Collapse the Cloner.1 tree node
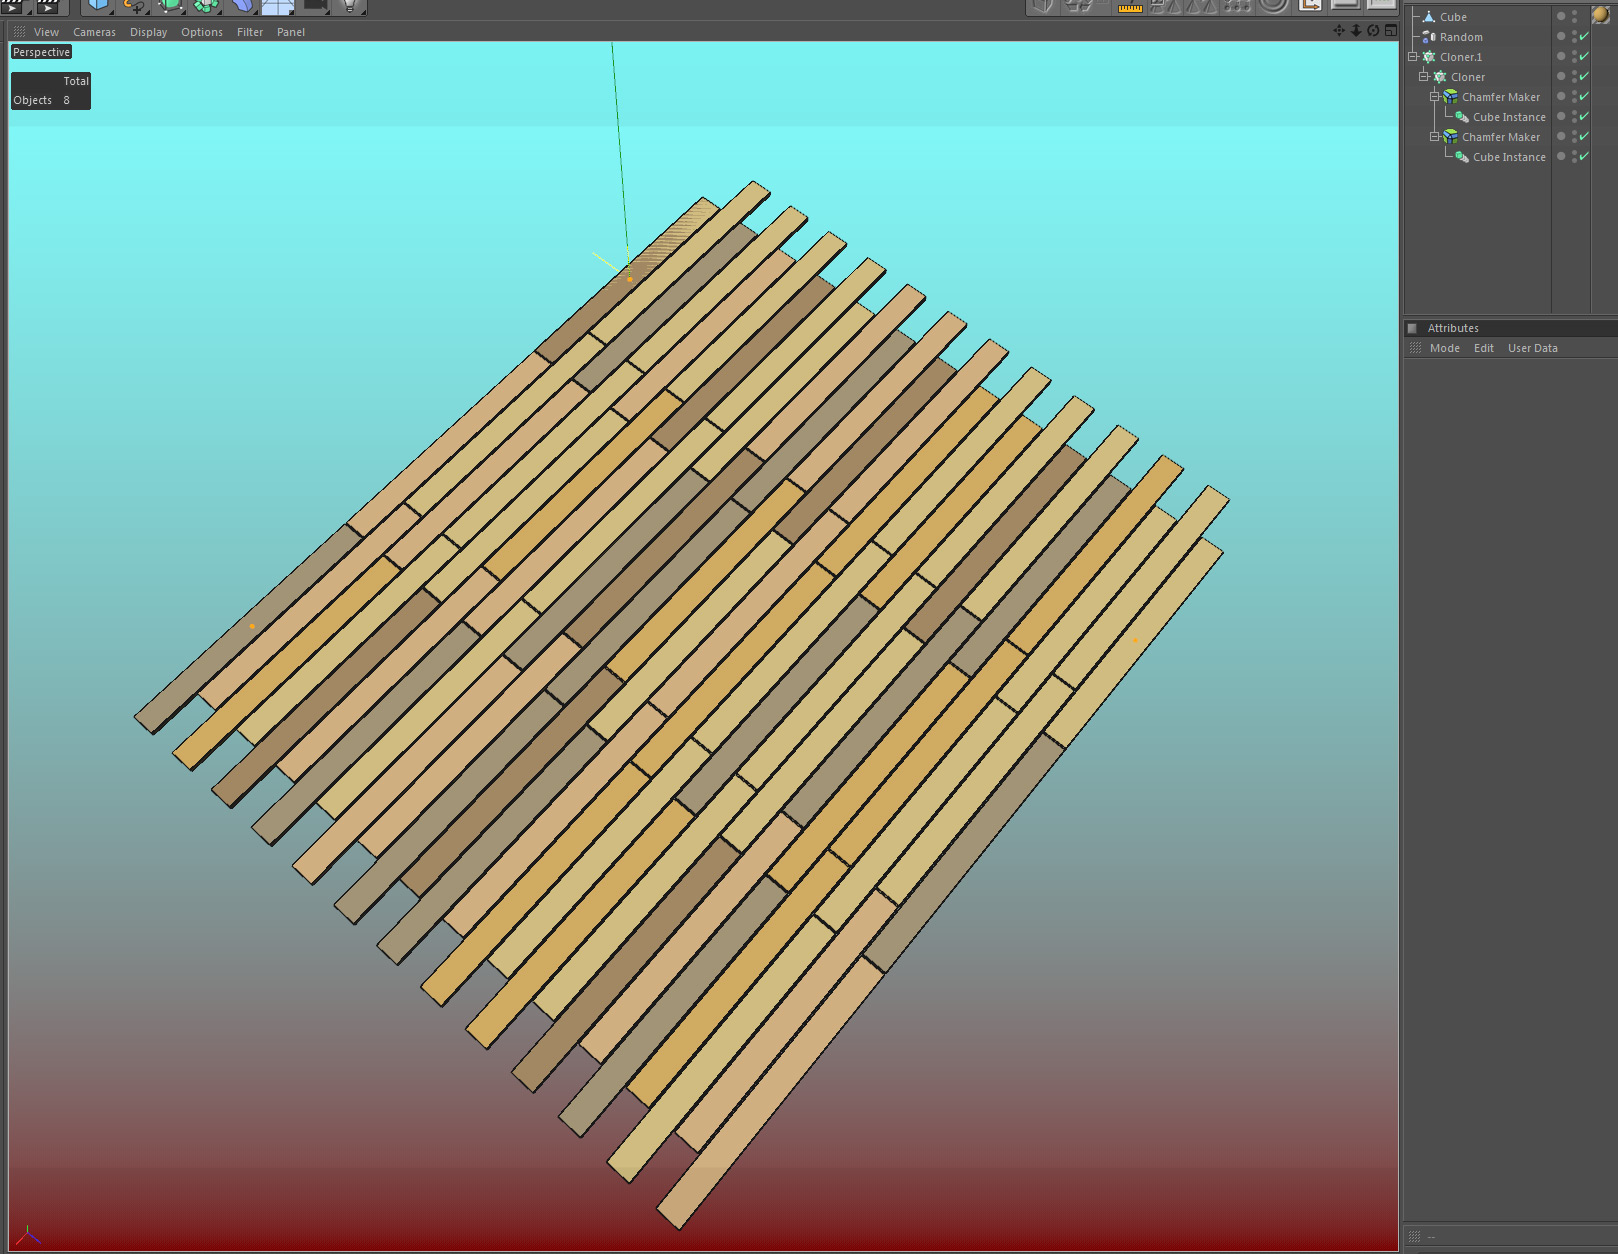The image size is (1618, 1254). click(1413, 57)
